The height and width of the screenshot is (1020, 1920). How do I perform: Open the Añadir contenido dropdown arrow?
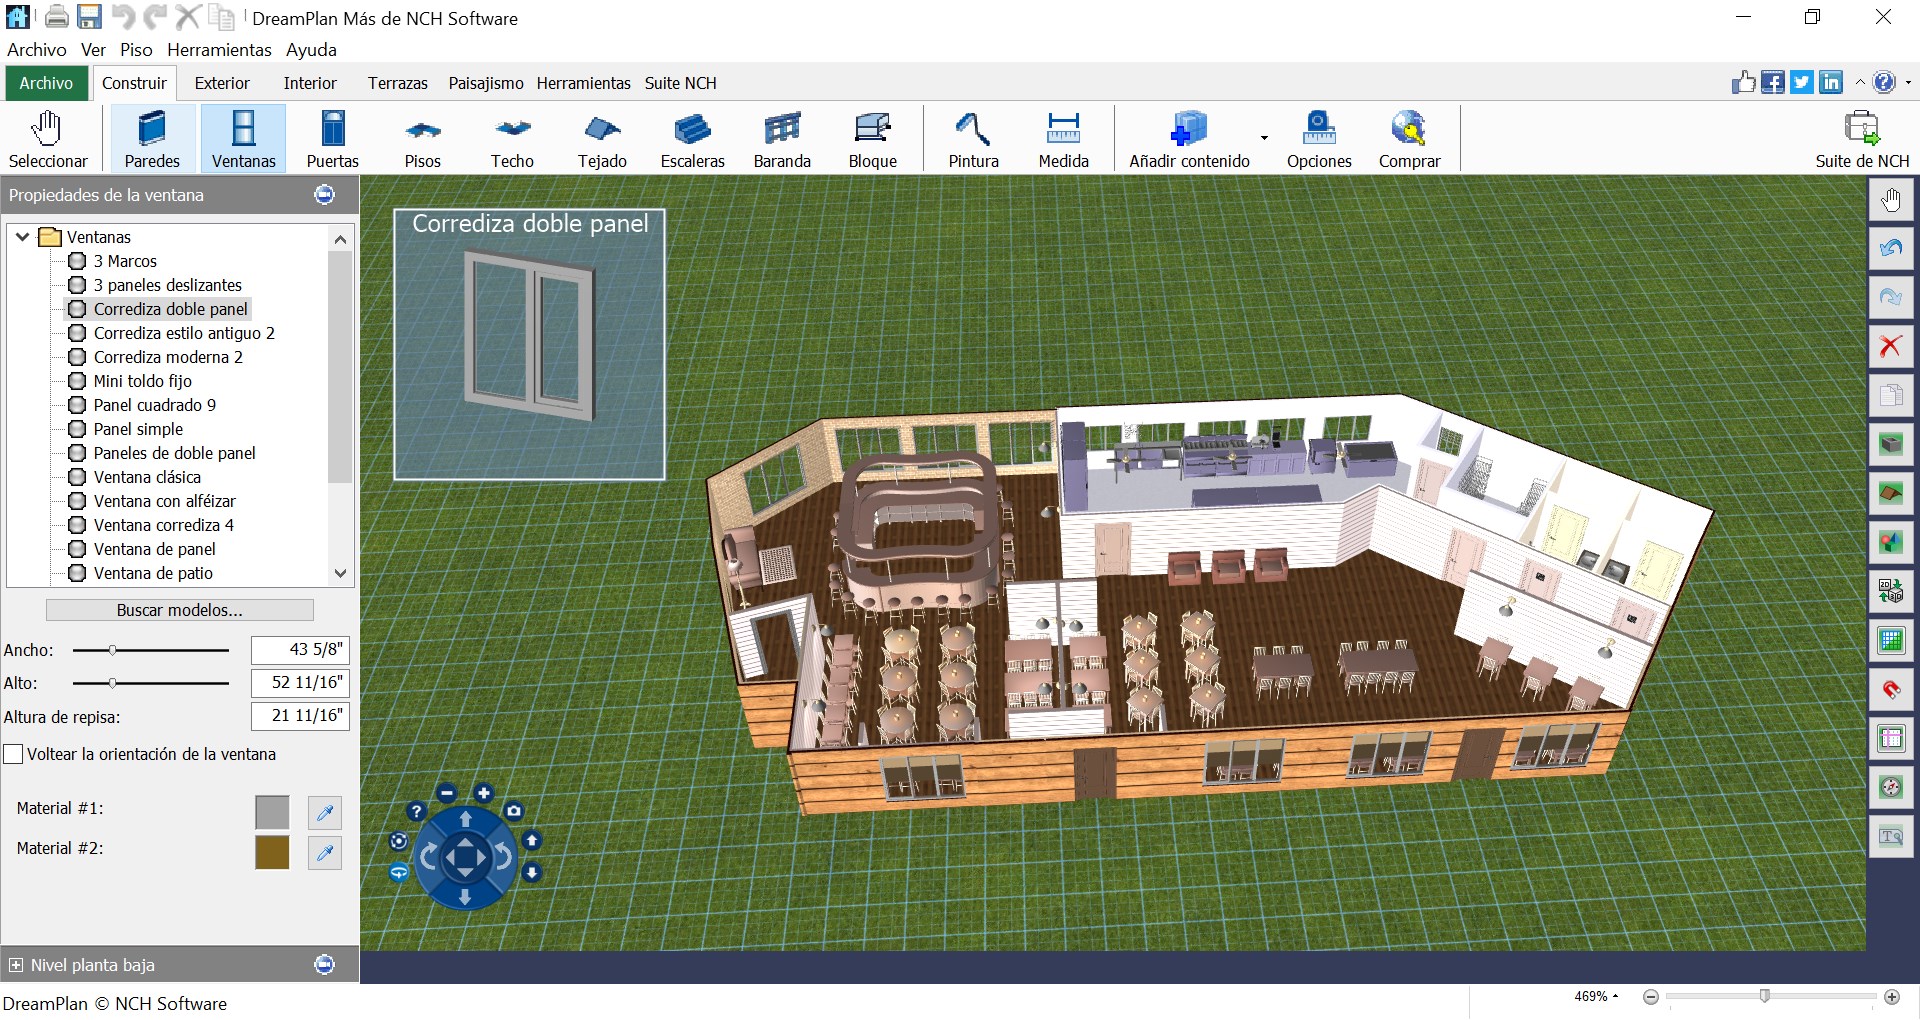(x=1264, y=138)
